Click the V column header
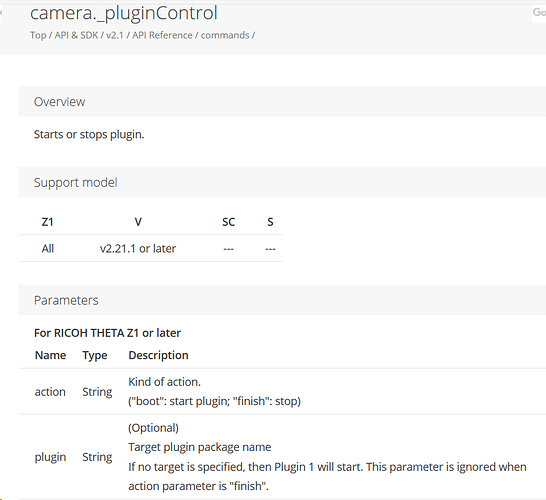Screen dimensions: 546x500 click(x=138, y=222)
